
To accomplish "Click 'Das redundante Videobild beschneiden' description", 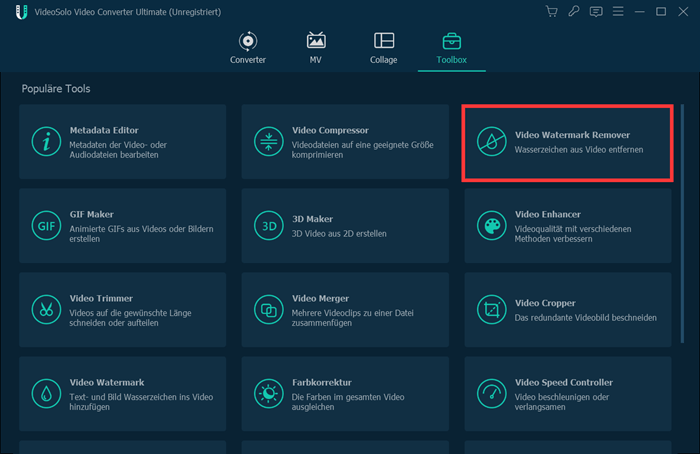I will [x=586, y=318].
